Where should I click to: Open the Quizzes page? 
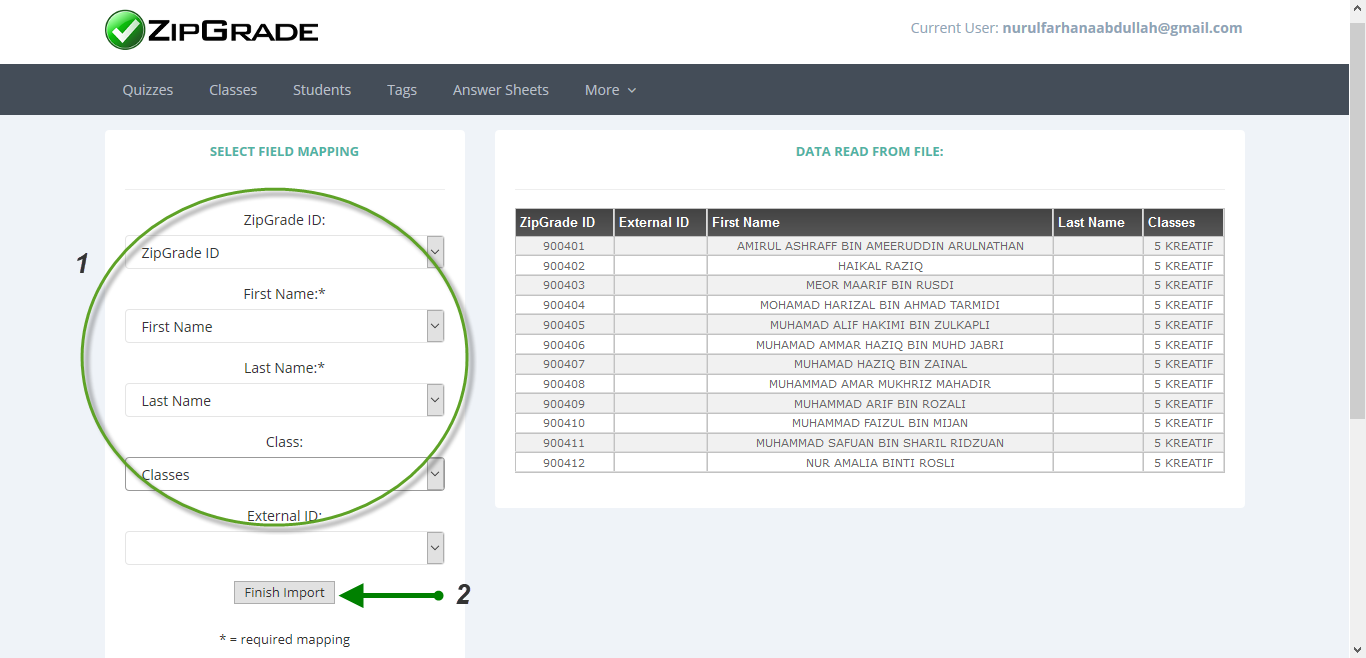(x=148, y=90)
